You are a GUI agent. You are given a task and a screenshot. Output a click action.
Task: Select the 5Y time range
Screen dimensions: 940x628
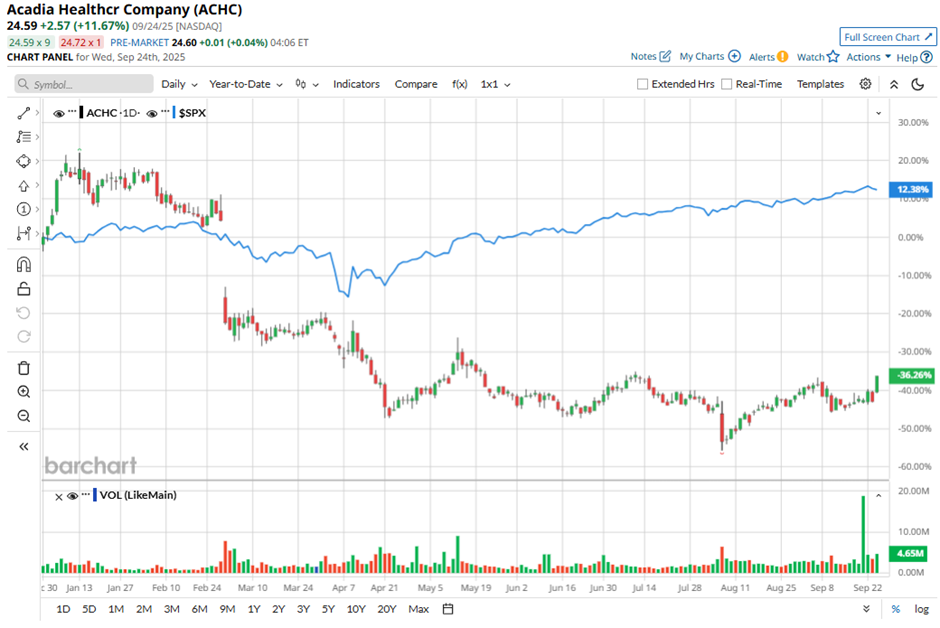pos(328,609)
